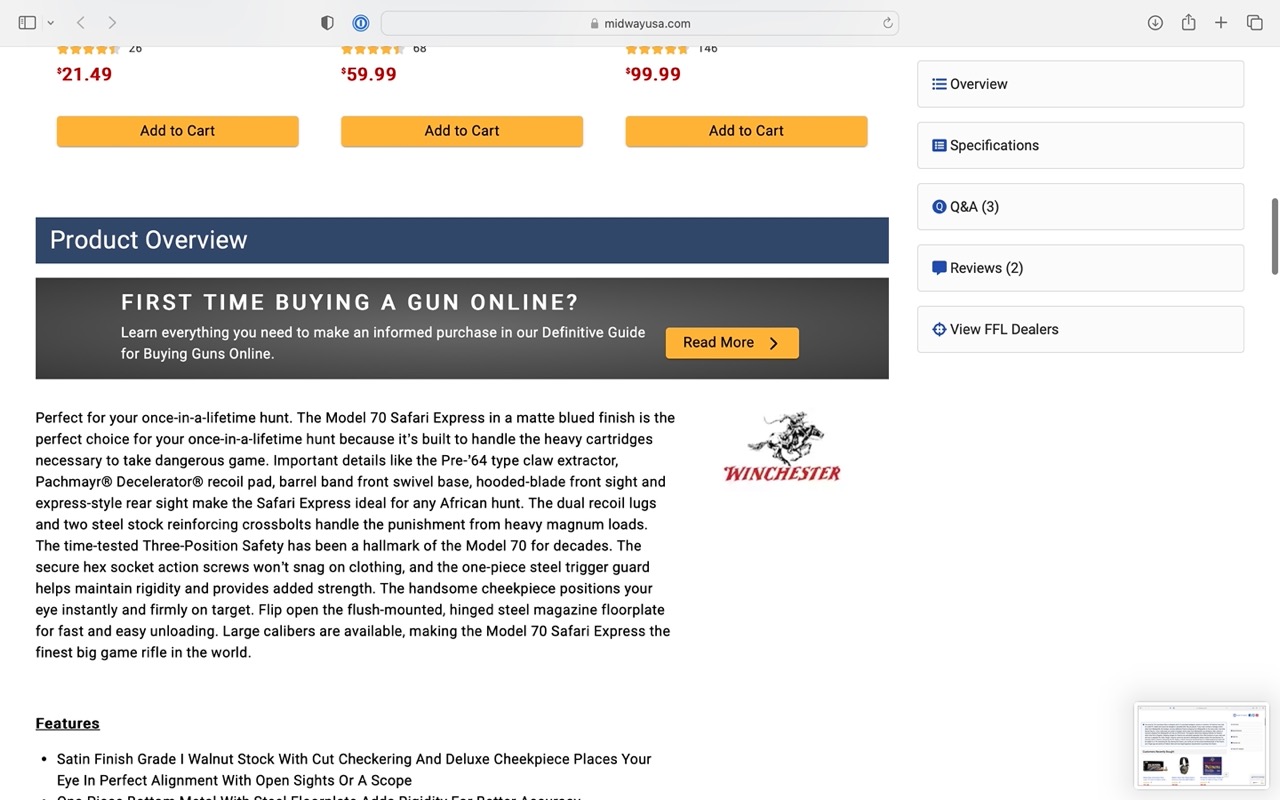The width and height of the screenshot is (1280, 800).
Task: Click the star rating with 68 reviews
Action: [x=371, y=49]
